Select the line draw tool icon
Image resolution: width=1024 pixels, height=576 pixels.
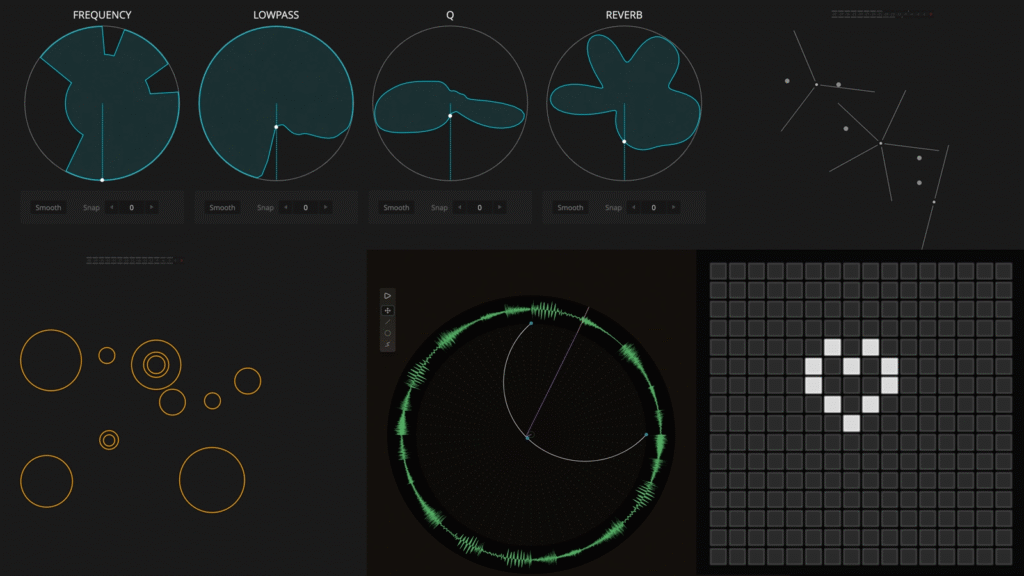click(387, 321)
